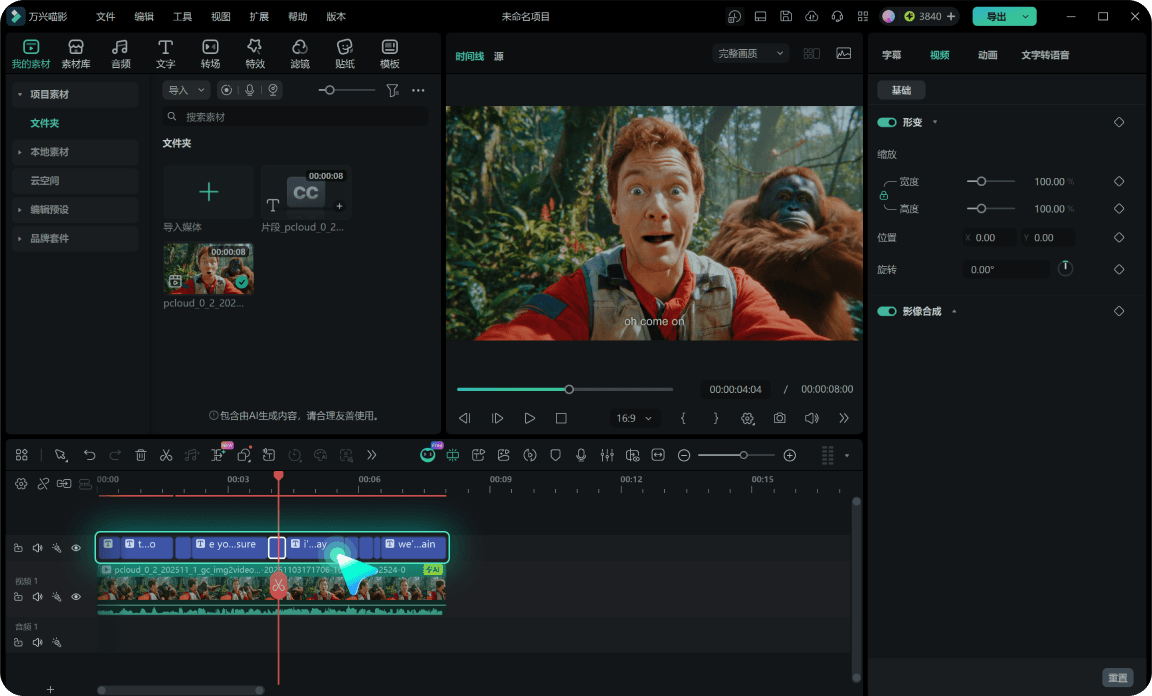
Task: Switch to the 字幕 subtitles tab
Action: (x=891, y=55)
